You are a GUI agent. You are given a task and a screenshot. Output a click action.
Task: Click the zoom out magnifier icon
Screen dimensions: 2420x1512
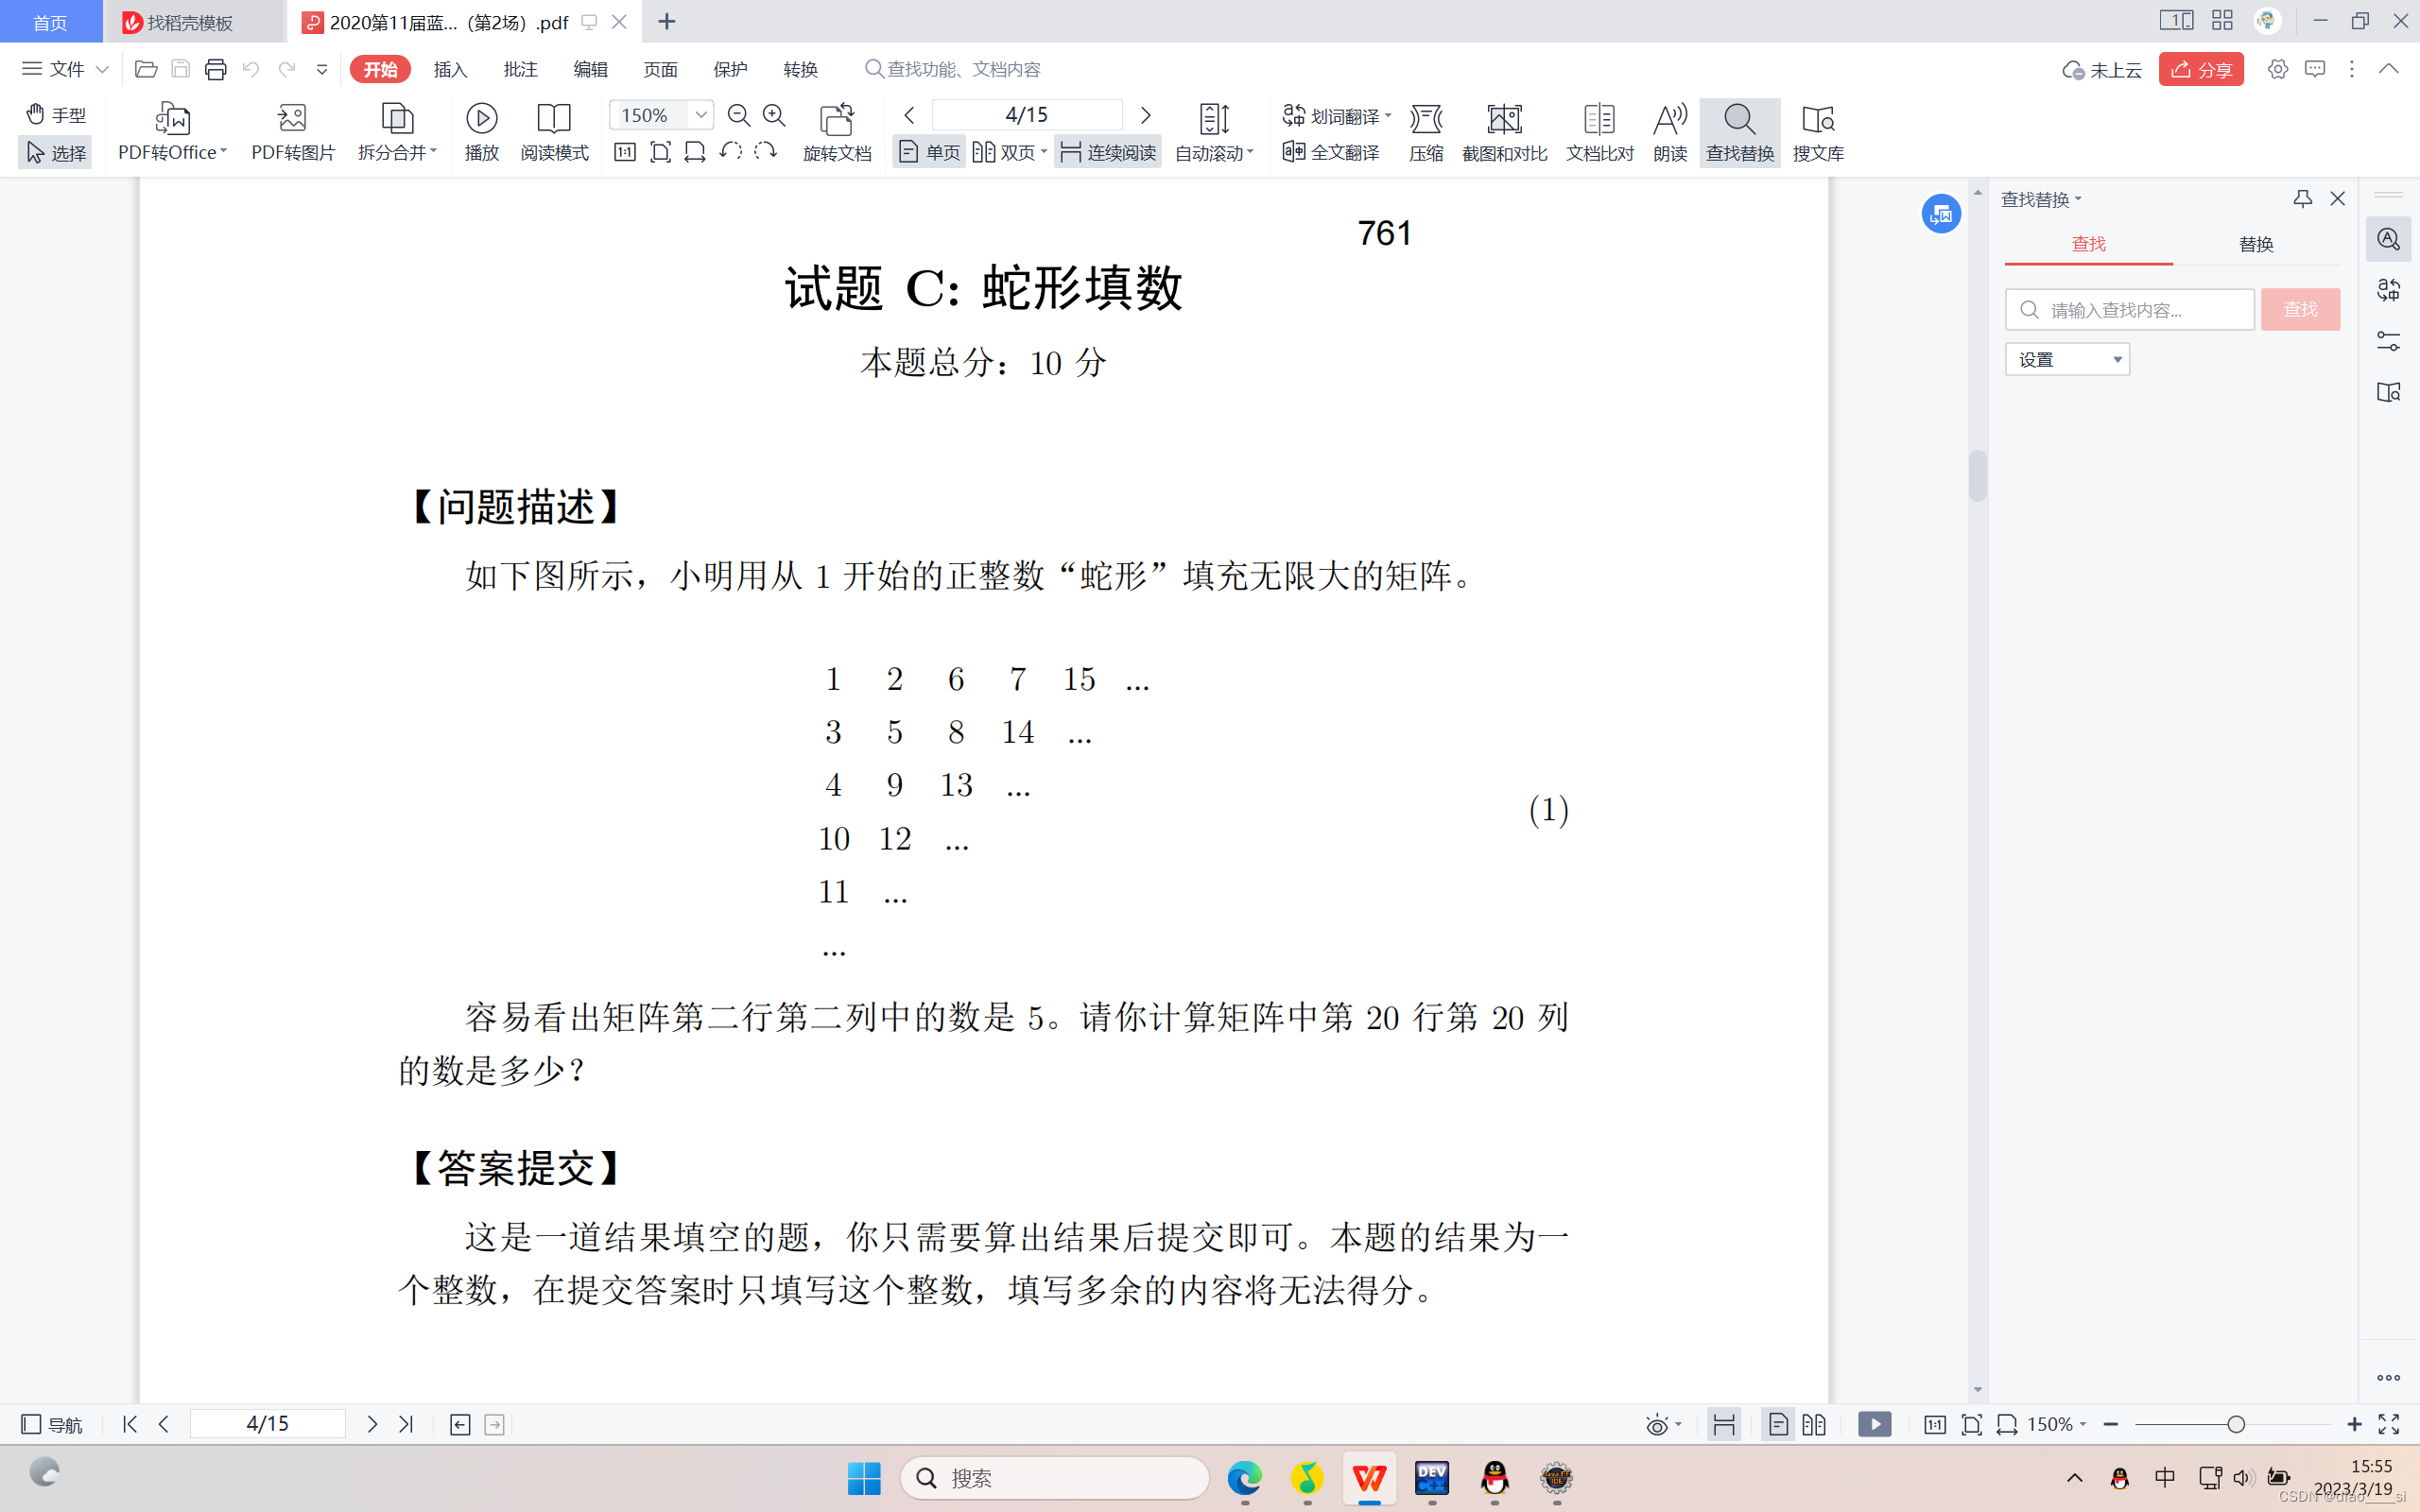click(x=739, y=116)
